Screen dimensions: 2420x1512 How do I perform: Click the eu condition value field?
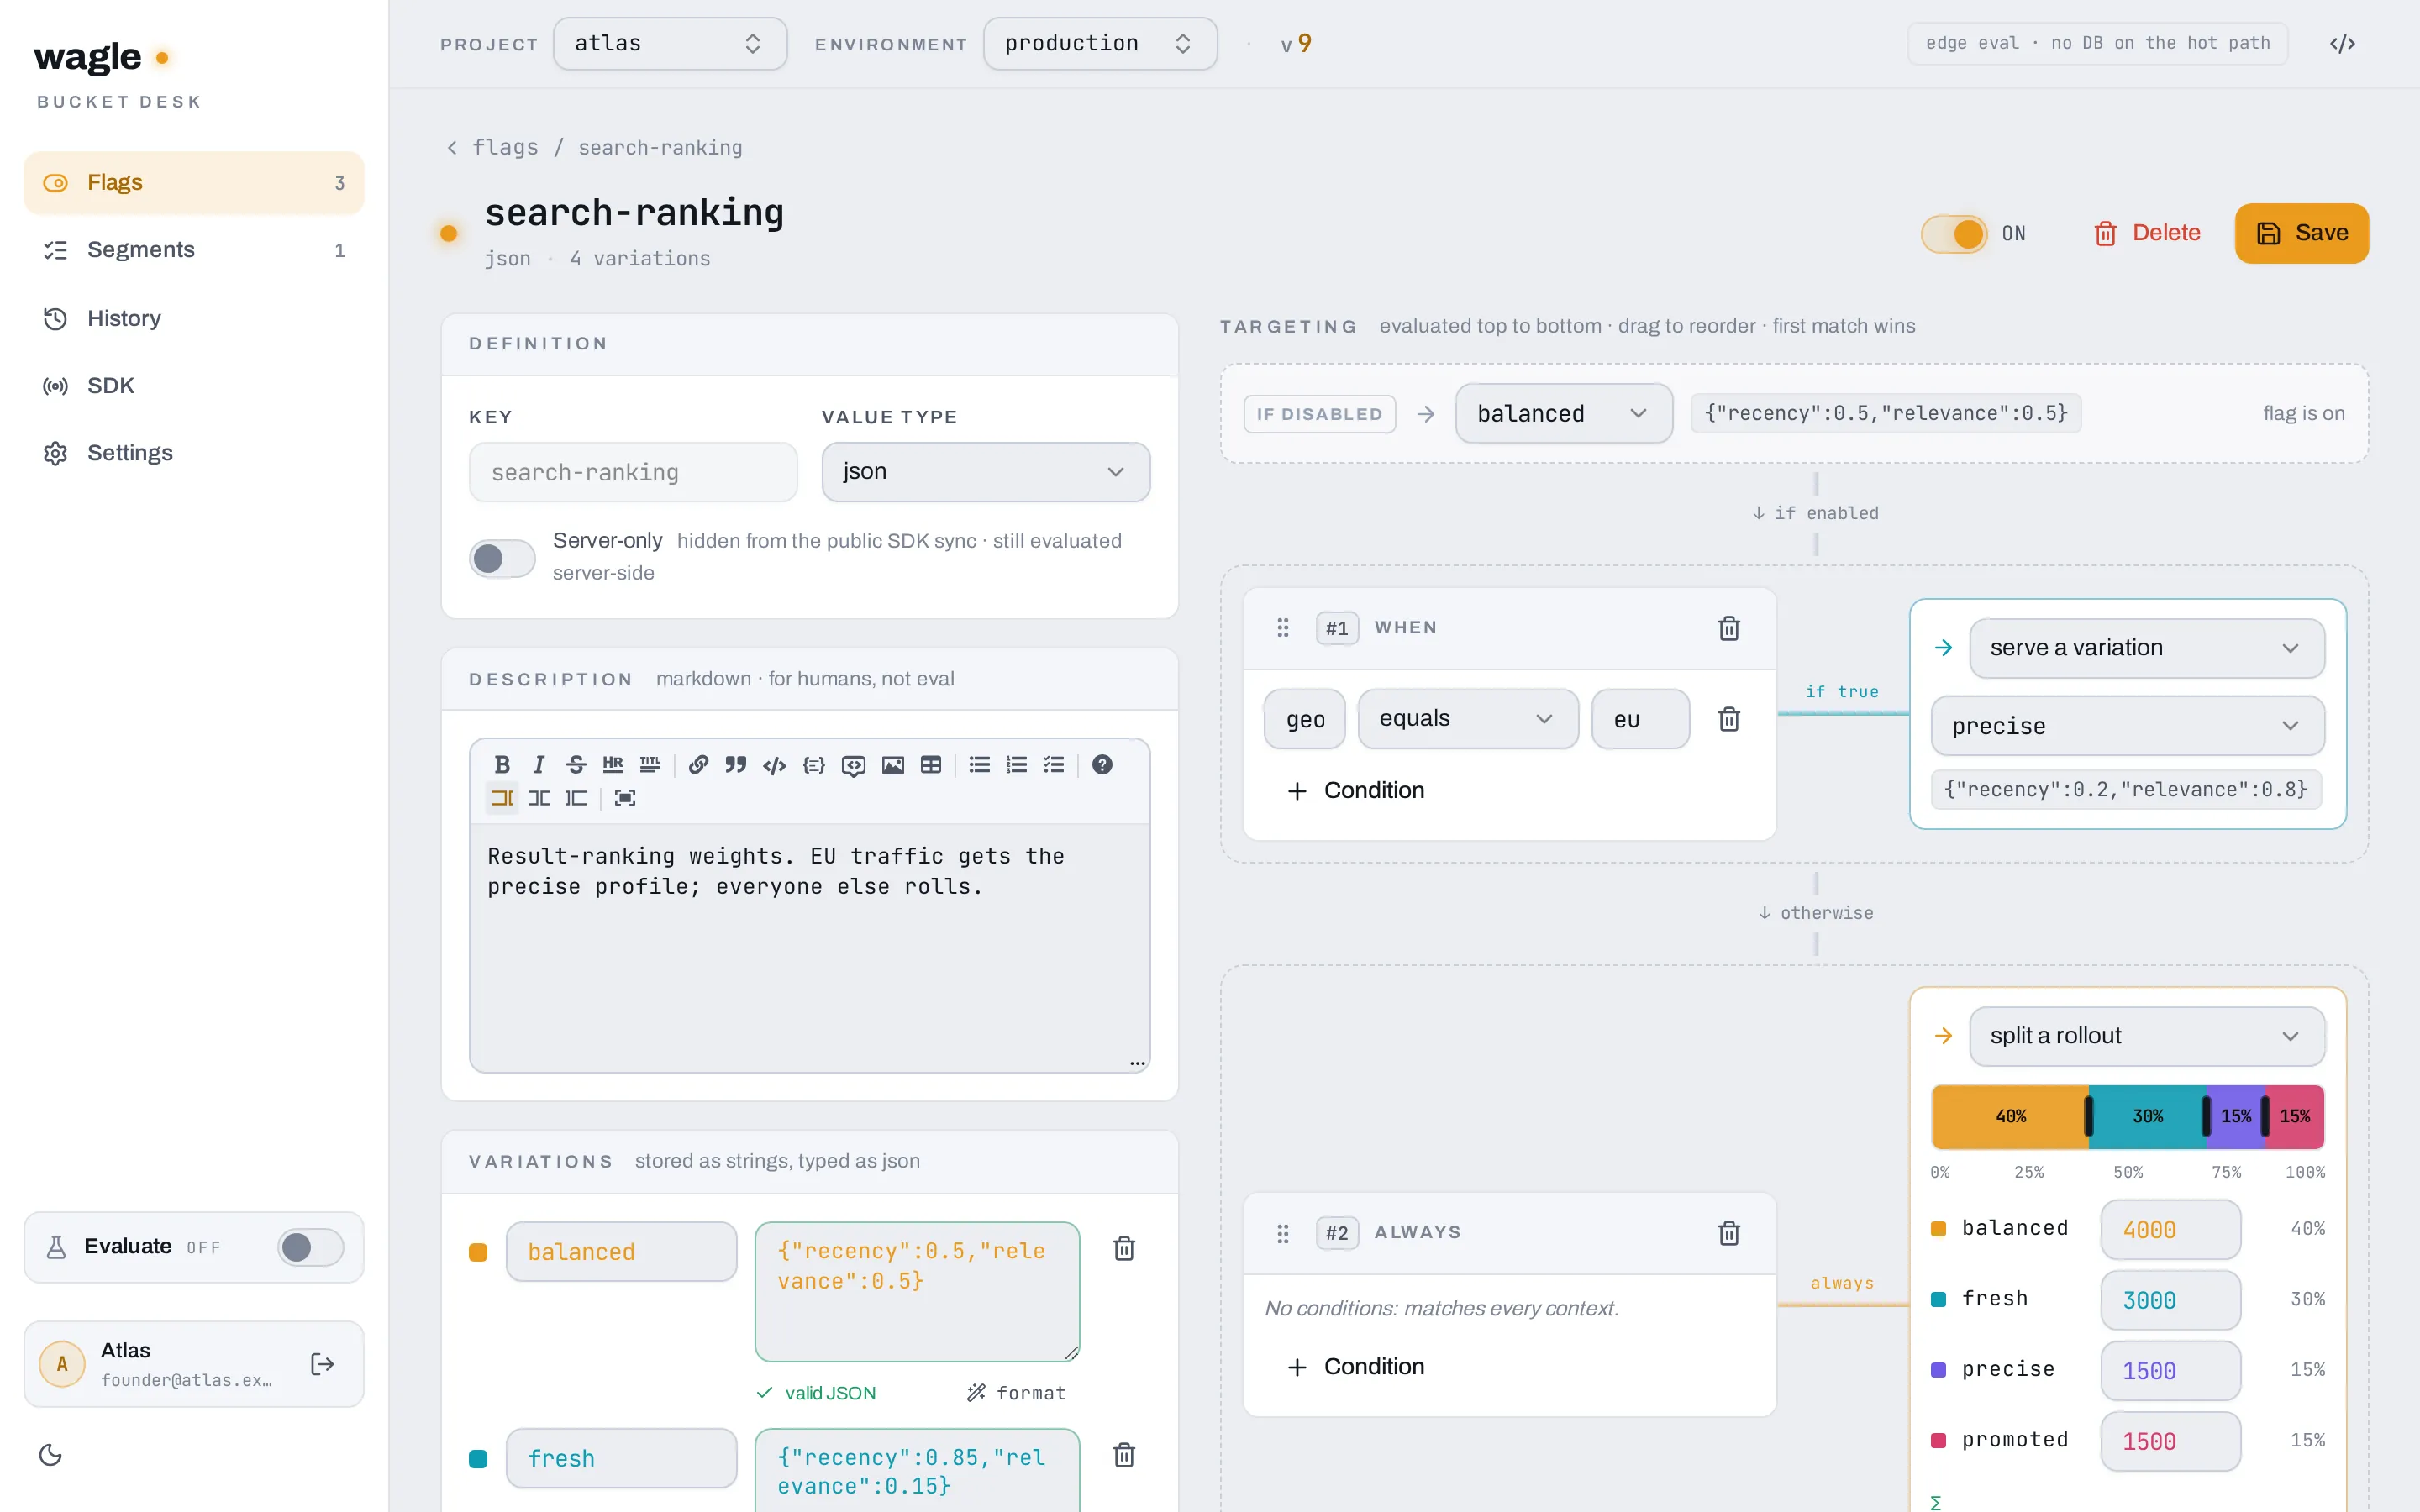(1640, 719)
